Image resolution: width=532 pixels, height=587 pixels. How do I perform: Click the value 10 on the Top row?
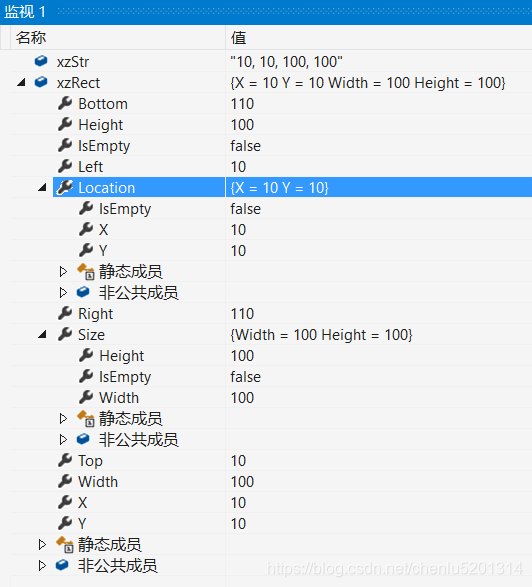(238, 460)
